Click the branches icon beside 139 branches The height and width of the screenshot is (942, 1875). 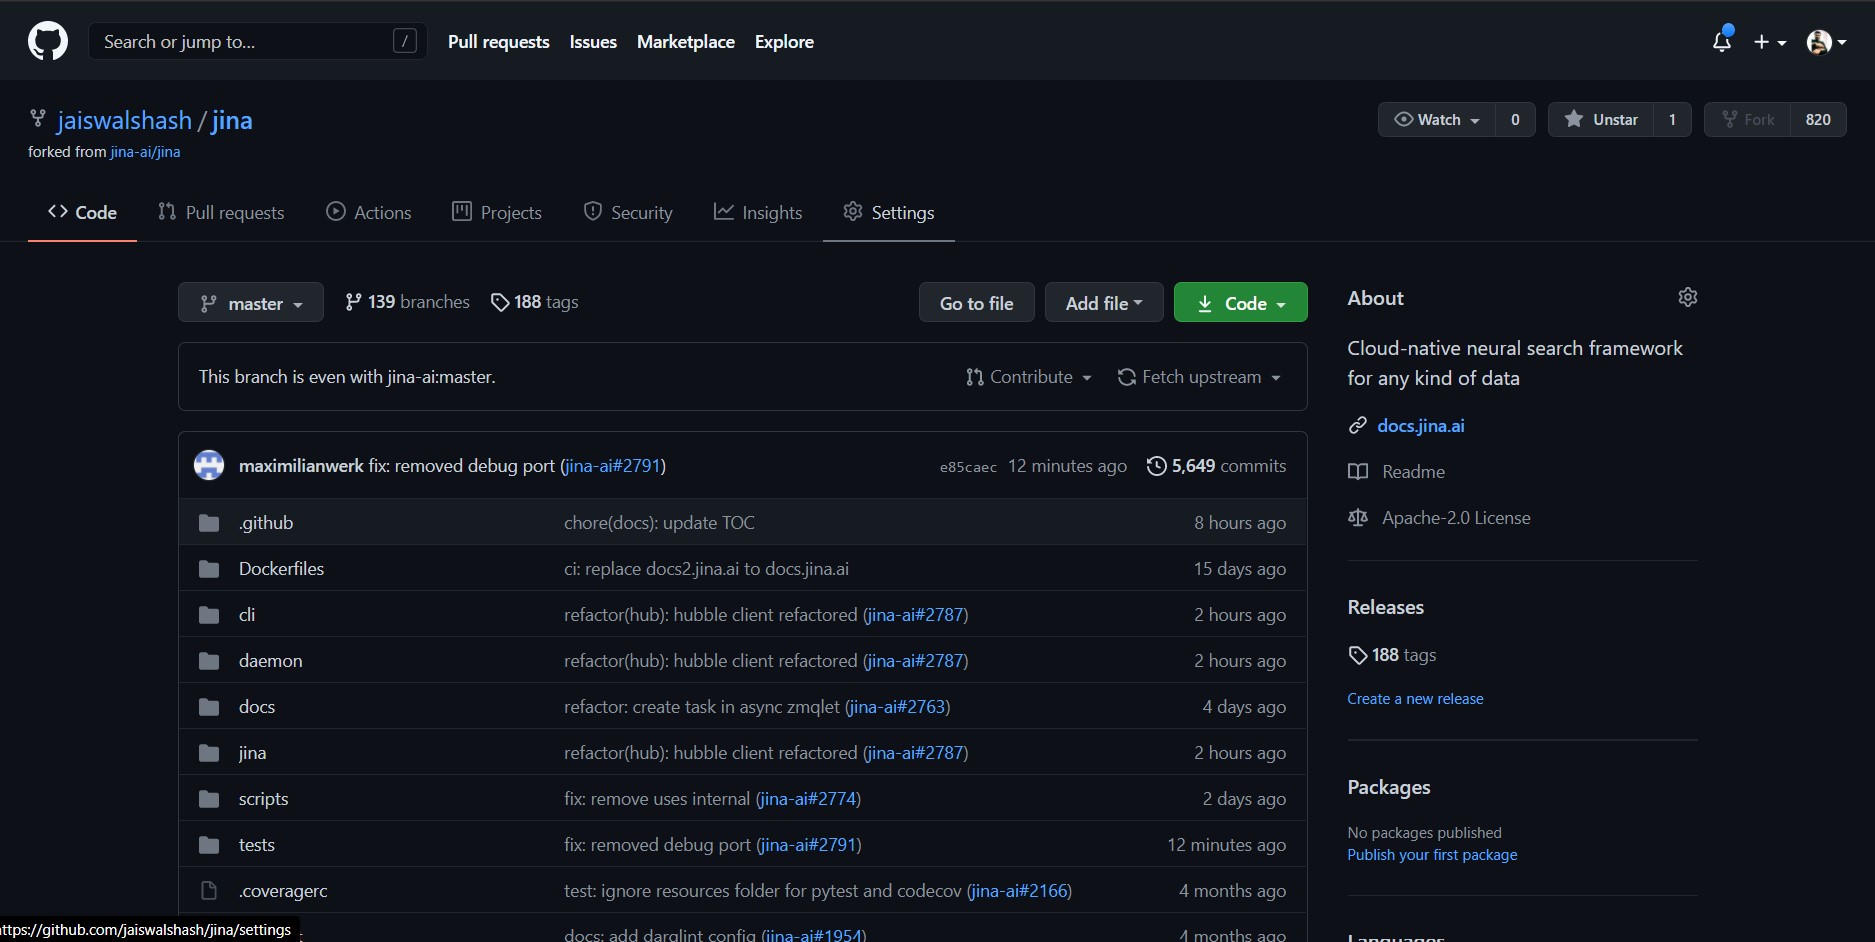(353, 302)
